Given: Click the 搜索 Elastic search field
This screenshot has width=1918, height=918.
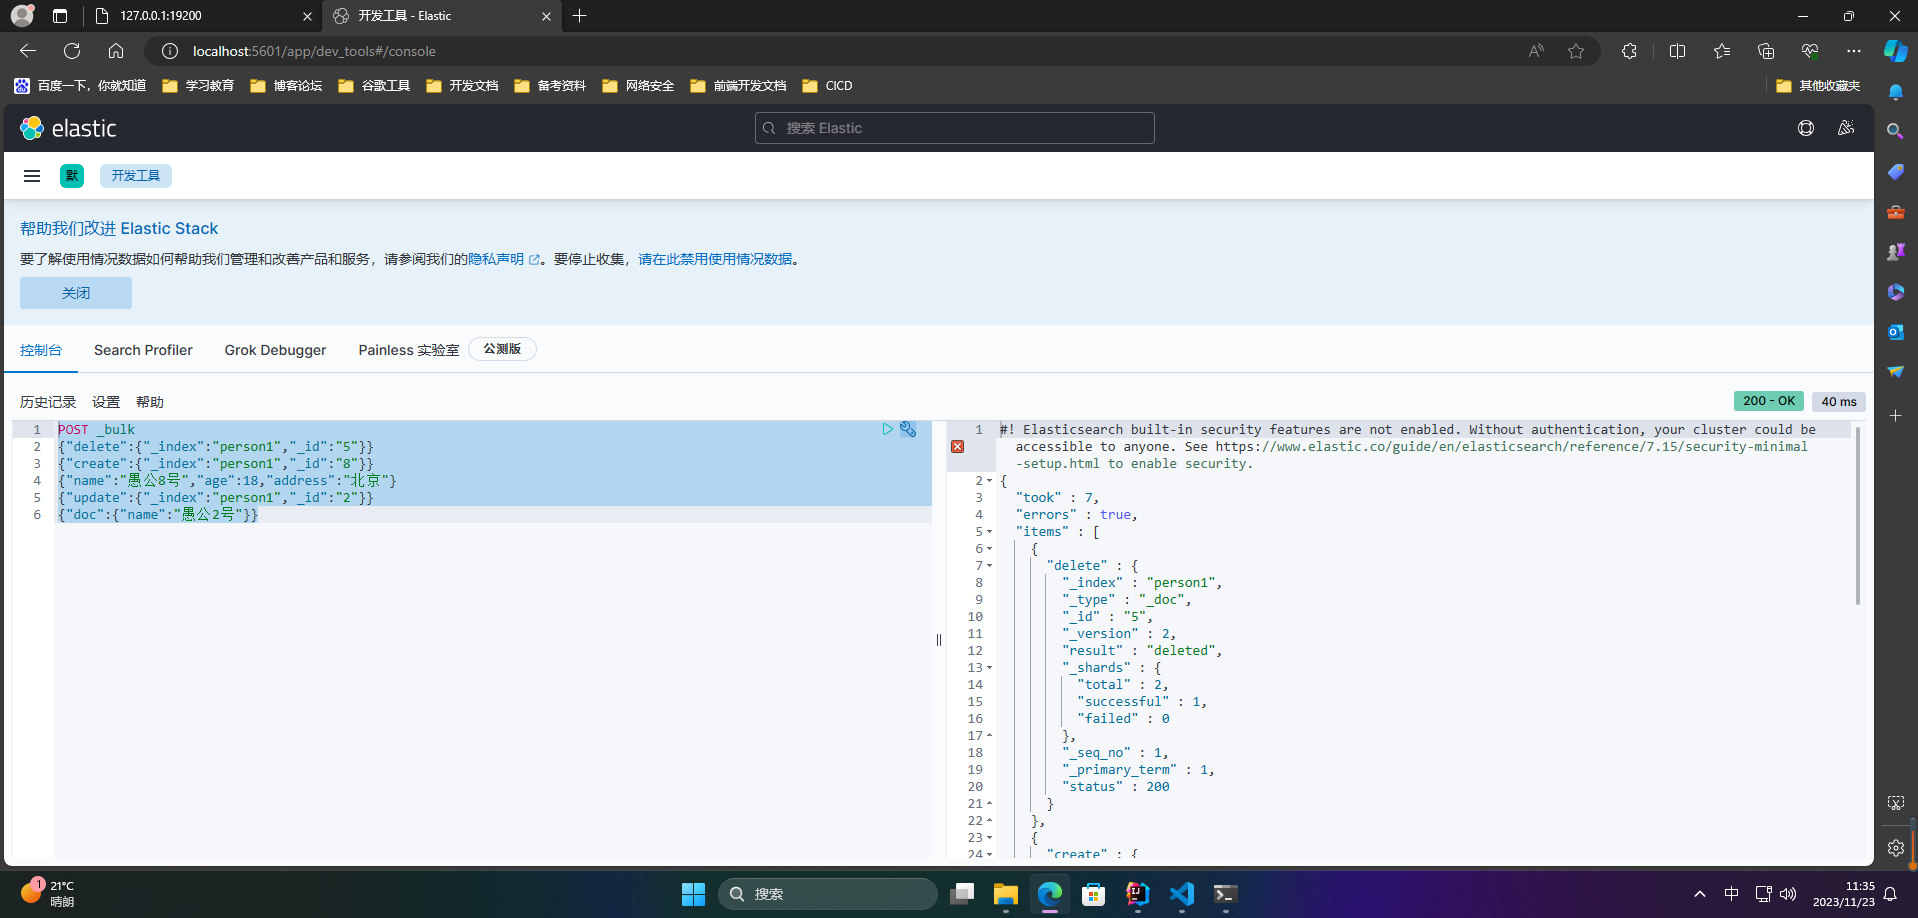Looking at the screenshot, I should click(955, 128).
